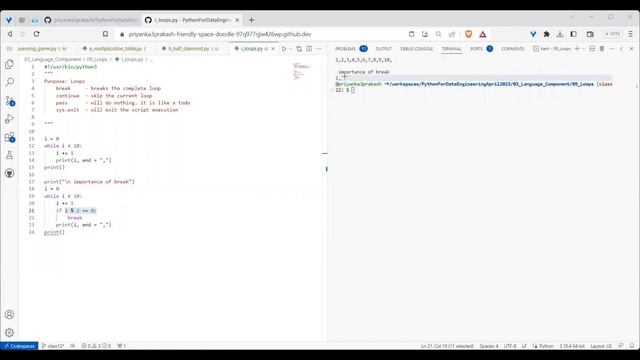Click the Run Python File play button

point(284,49)
